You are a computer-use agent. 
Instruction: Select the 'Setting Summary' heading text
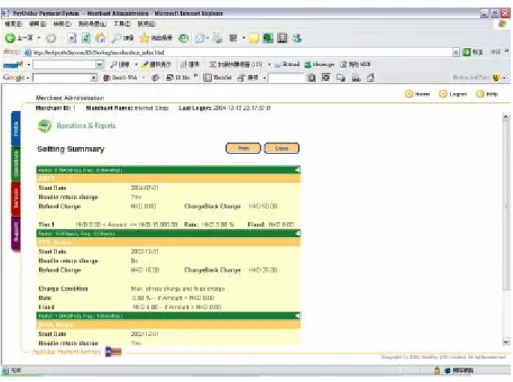click(71, 149)
